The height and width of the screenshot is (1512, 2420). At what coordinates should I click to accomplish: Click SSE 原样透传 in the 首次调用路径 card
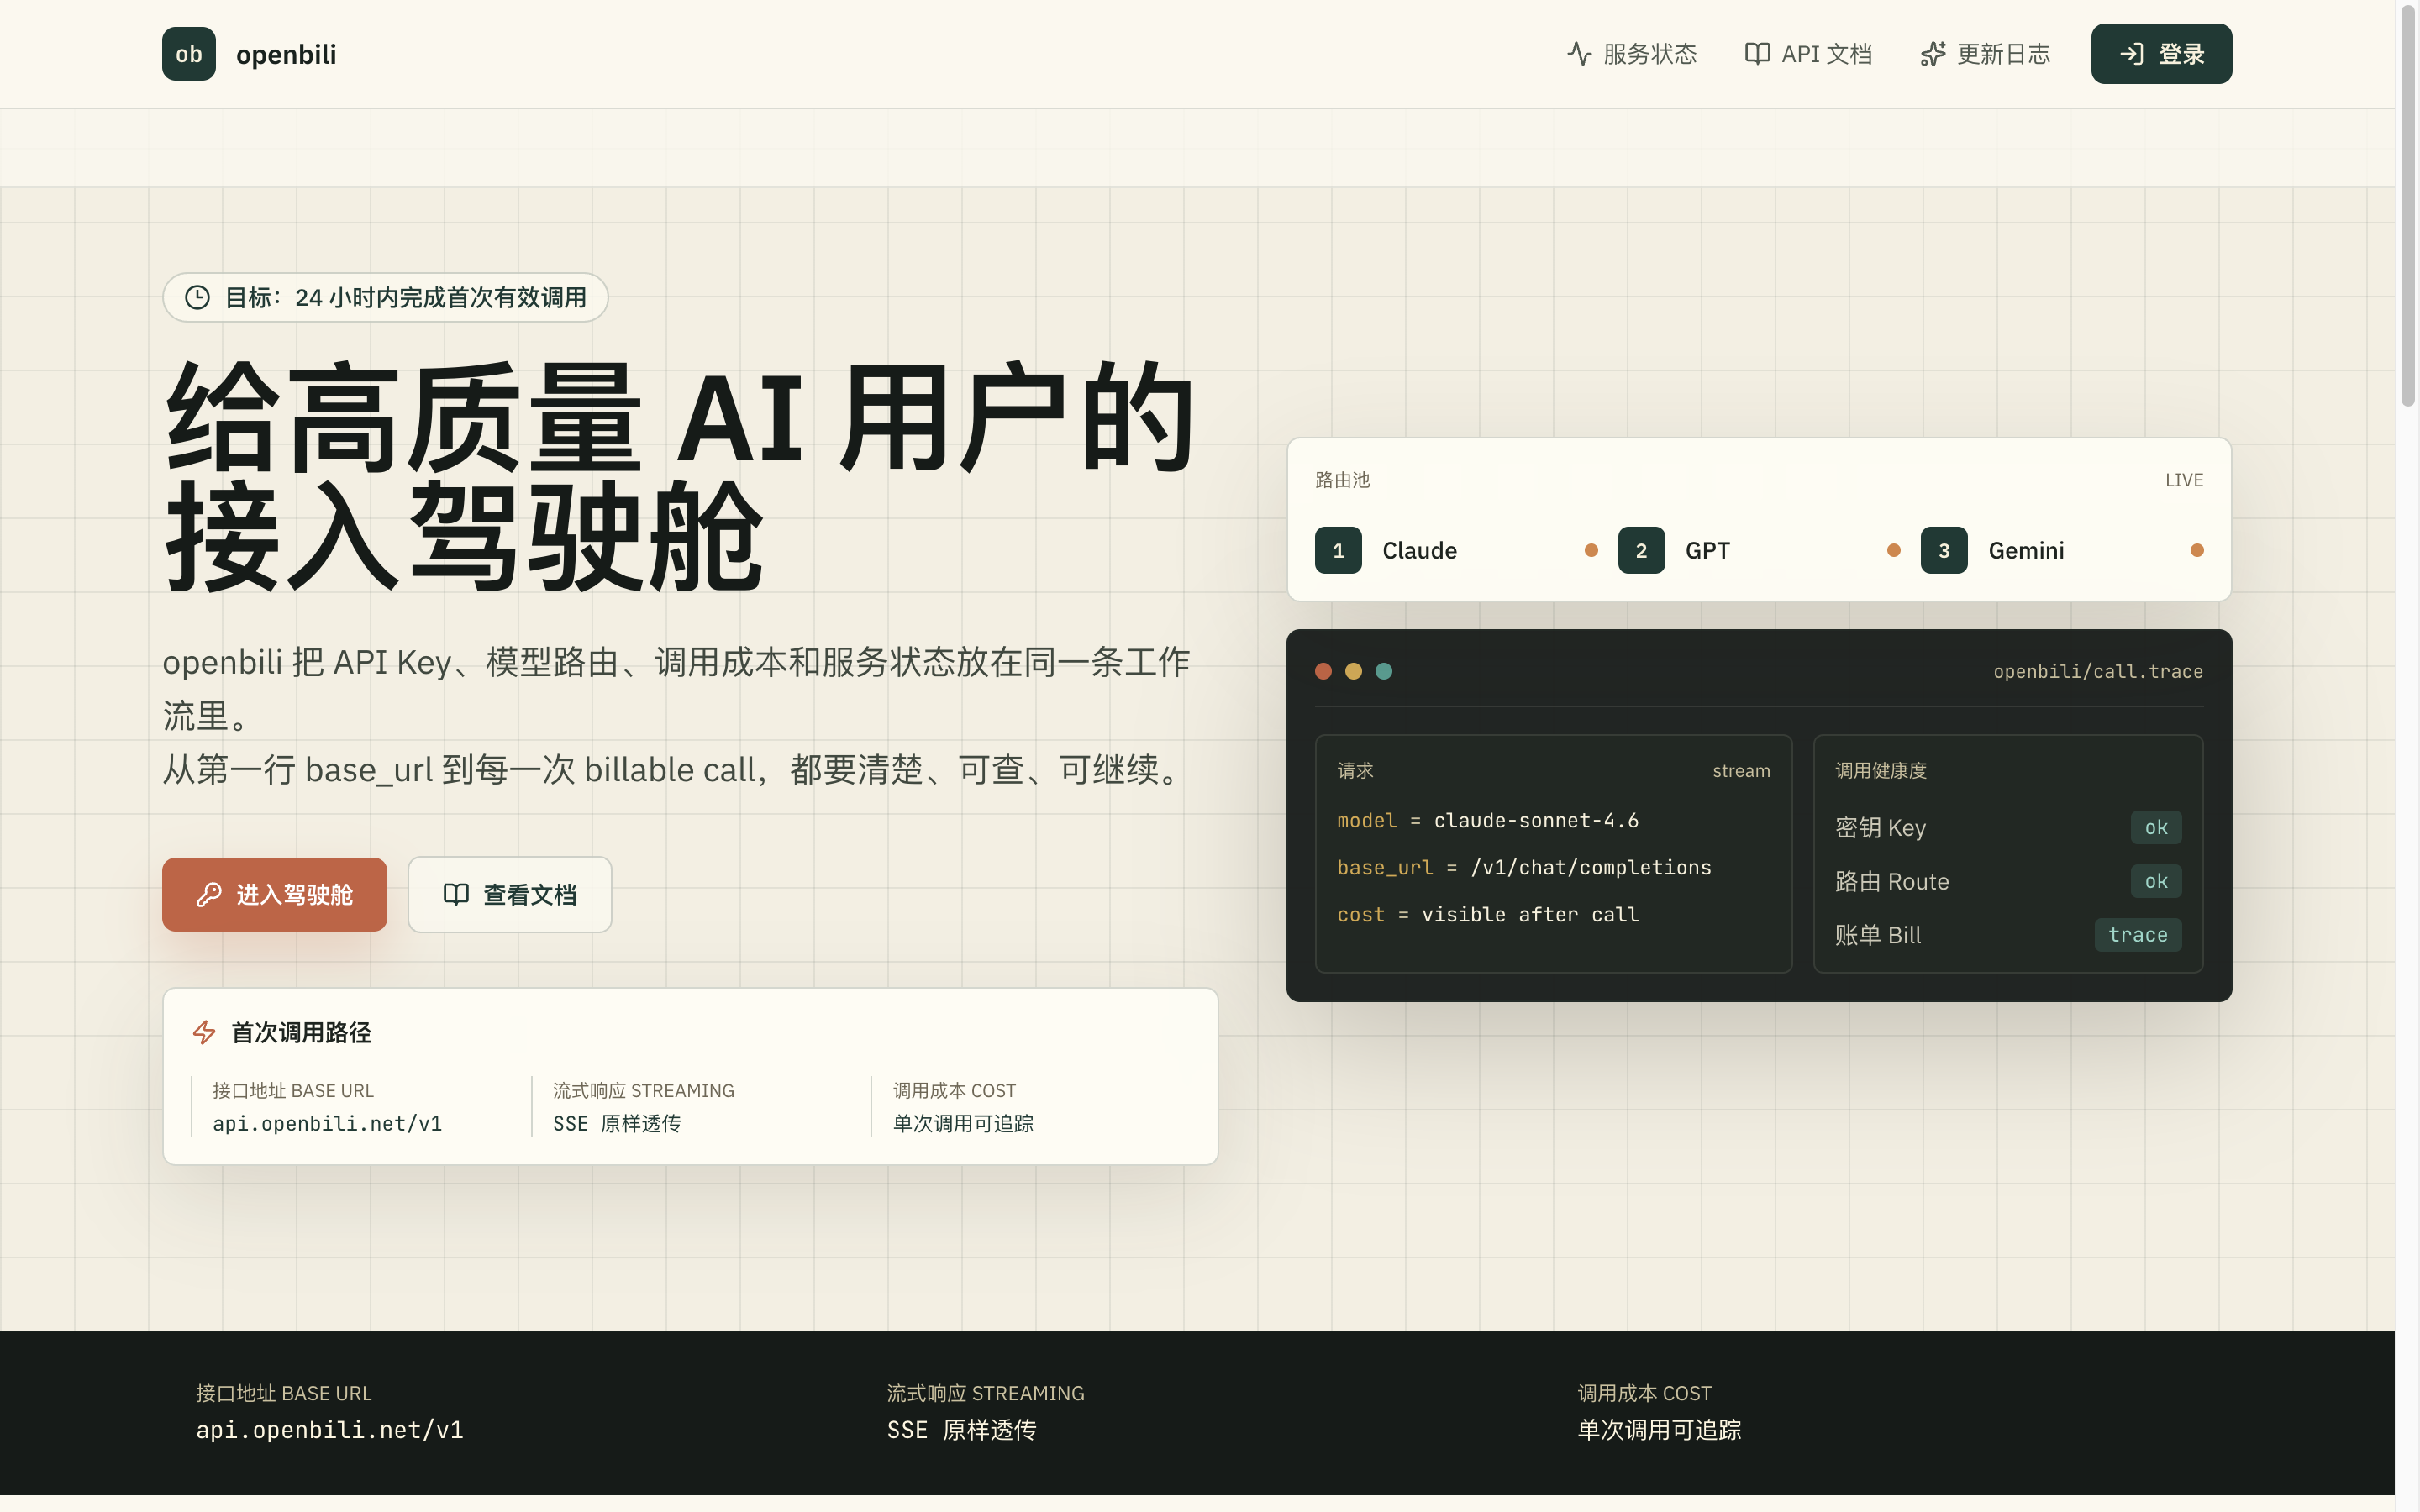(616, 1124)
